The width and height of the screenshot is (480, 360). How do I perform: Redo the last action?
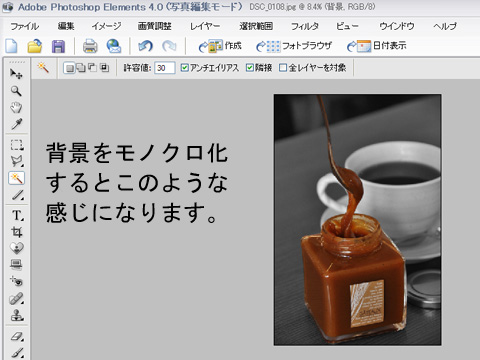pos(169,46)
